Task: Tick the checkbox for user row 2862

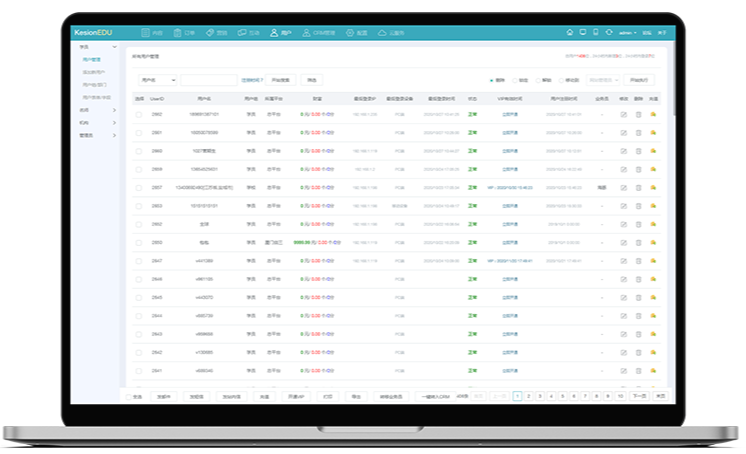Action: click(x=139, y=115)
